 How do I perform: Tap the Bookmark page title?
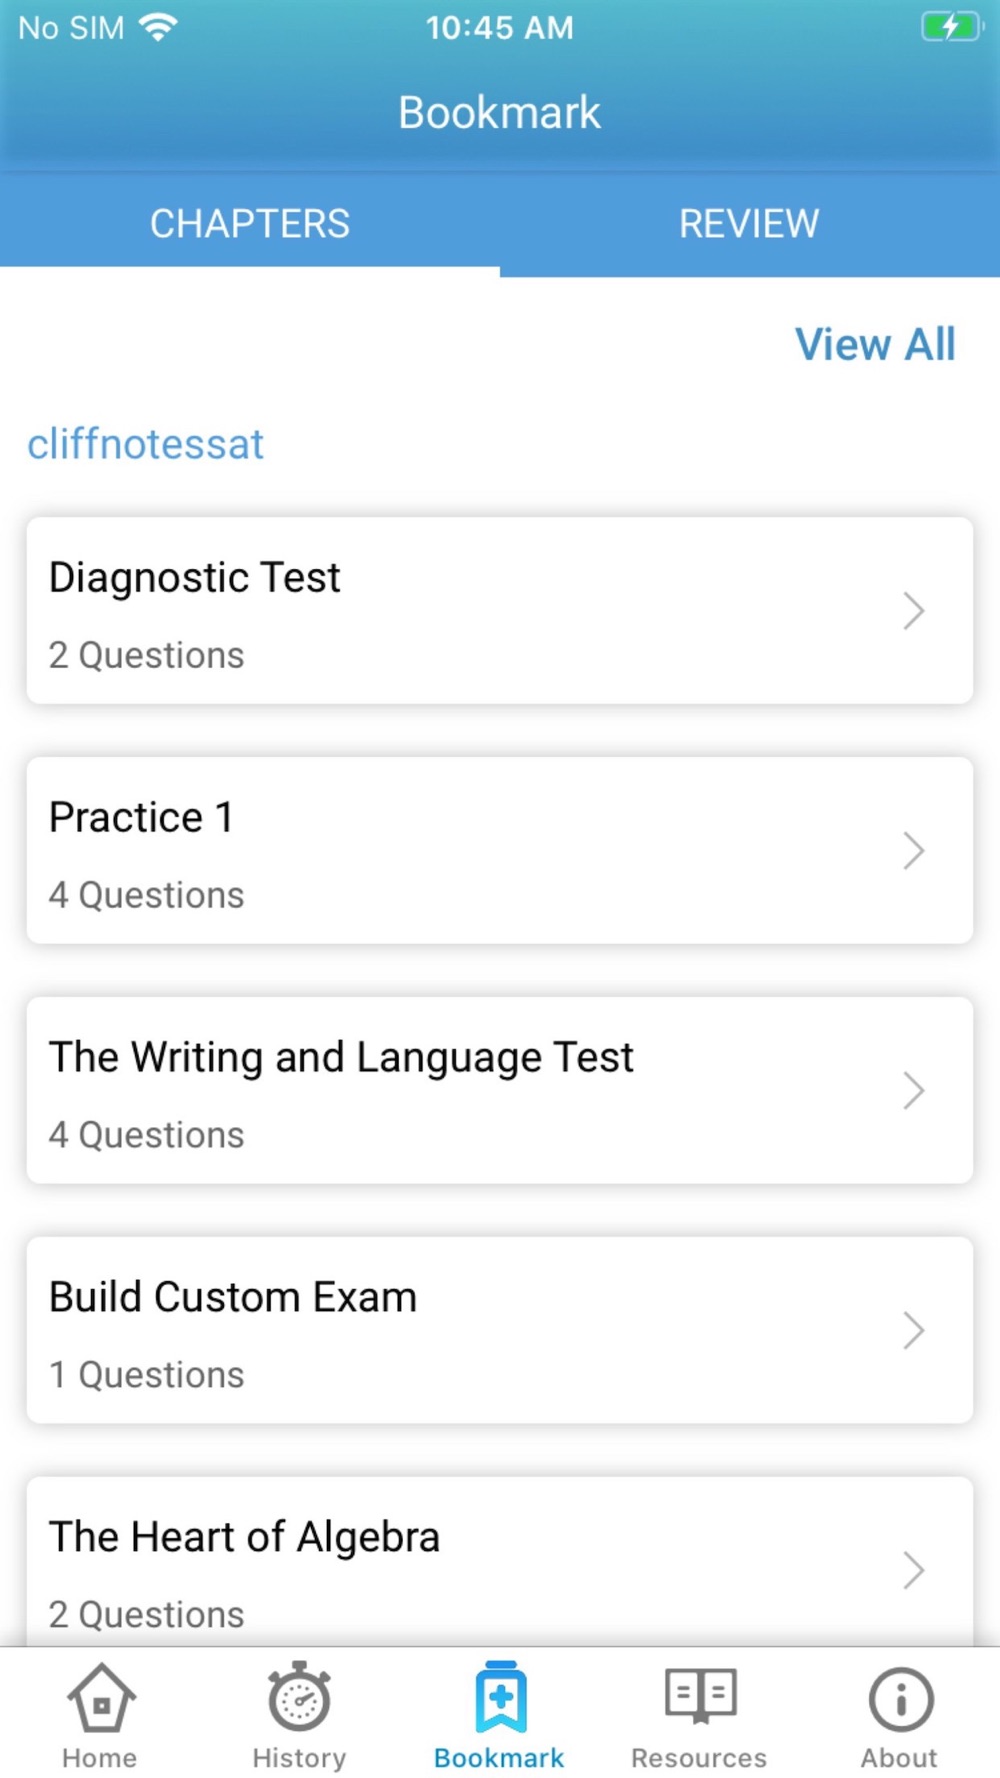[x=500, y=112]
